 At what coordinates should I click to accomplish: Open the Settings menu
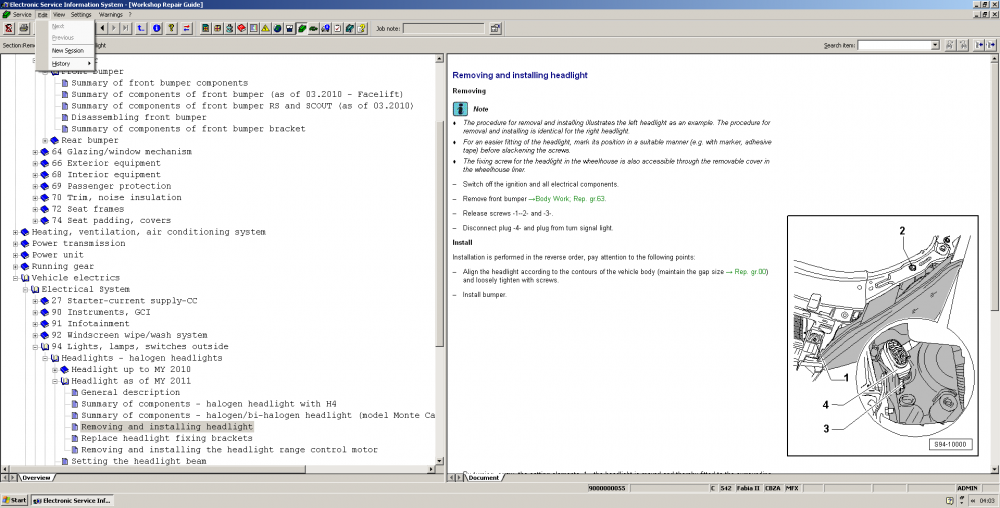click(81, 14)
